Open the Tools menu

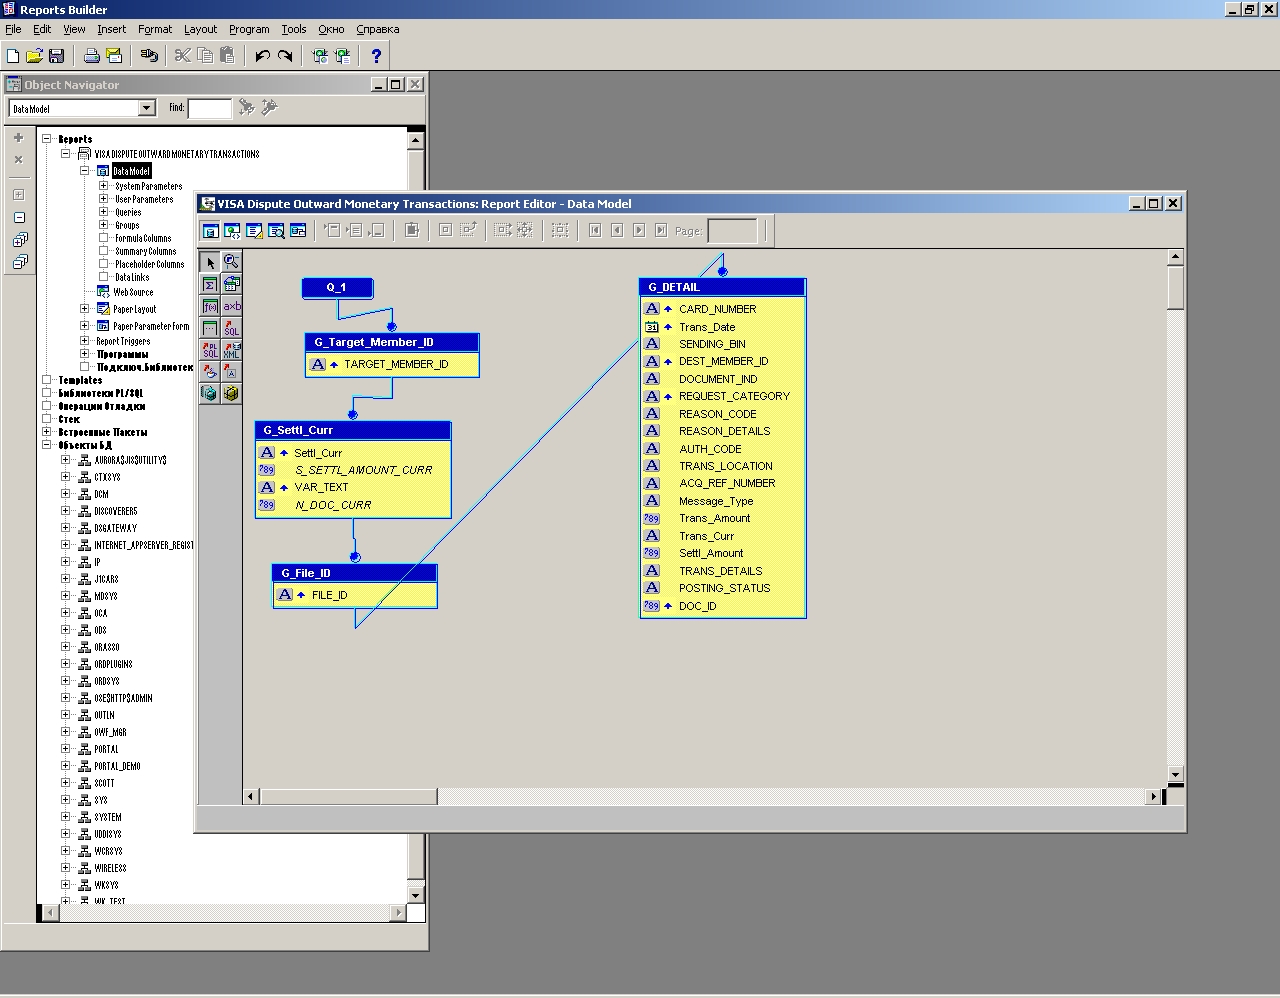[x=294, y=29]
